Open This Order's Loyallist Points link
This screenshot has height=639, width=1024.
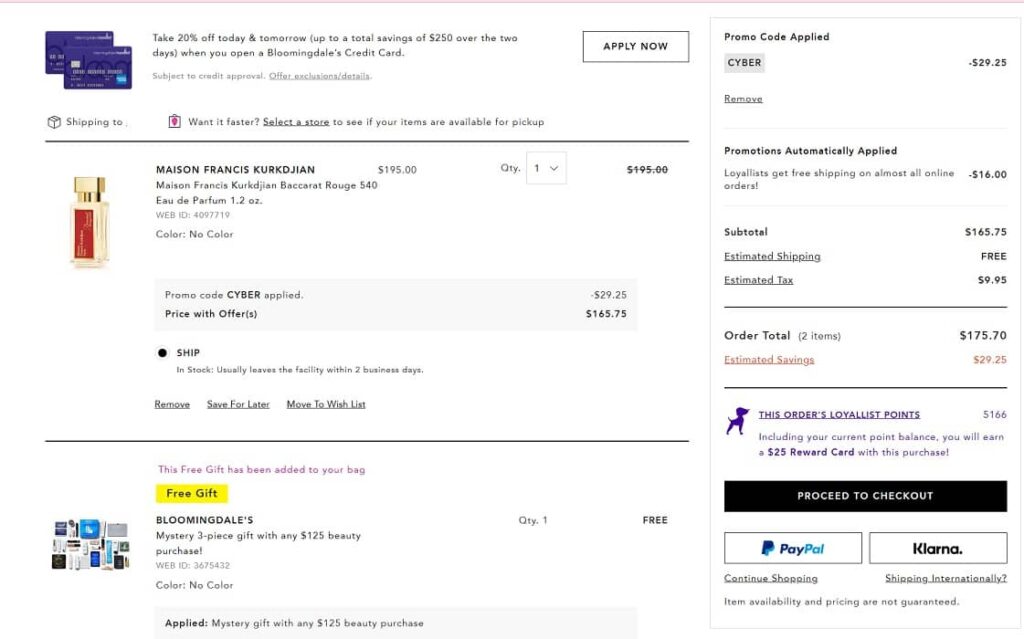[x=839, y=415]
